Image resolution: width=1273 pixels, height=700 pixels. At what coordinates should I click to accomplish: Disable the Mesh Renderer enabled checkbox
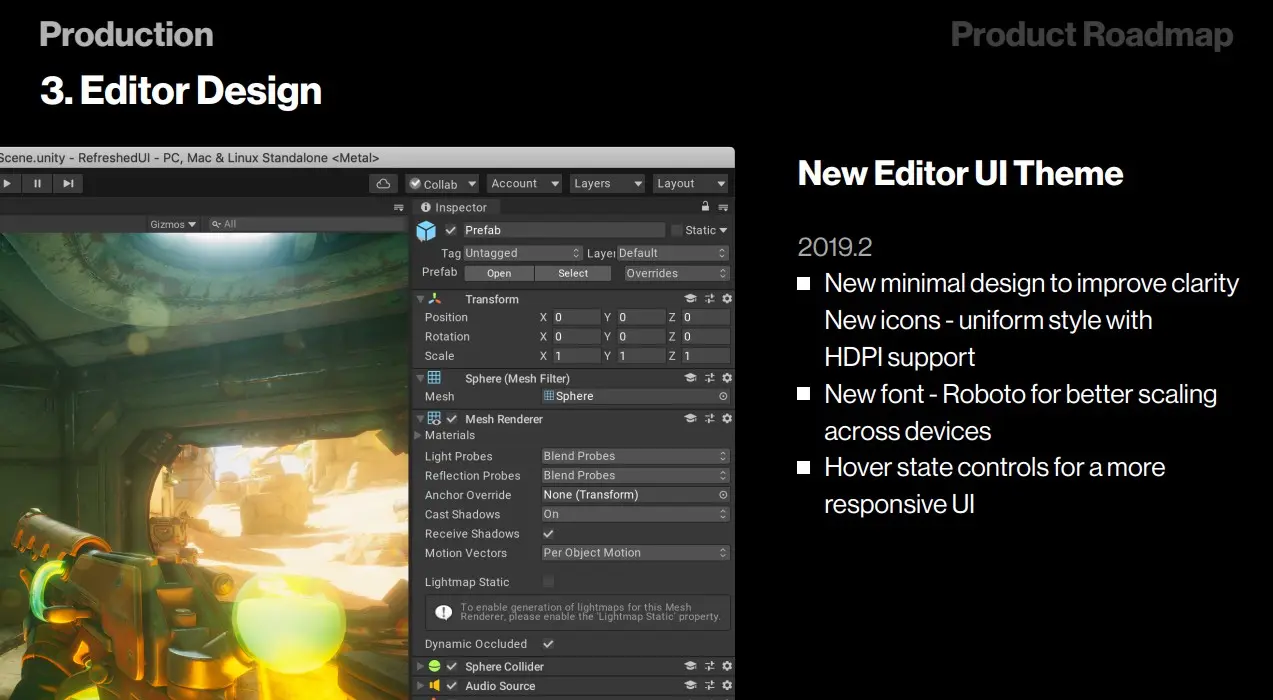[x=452, y=419]
